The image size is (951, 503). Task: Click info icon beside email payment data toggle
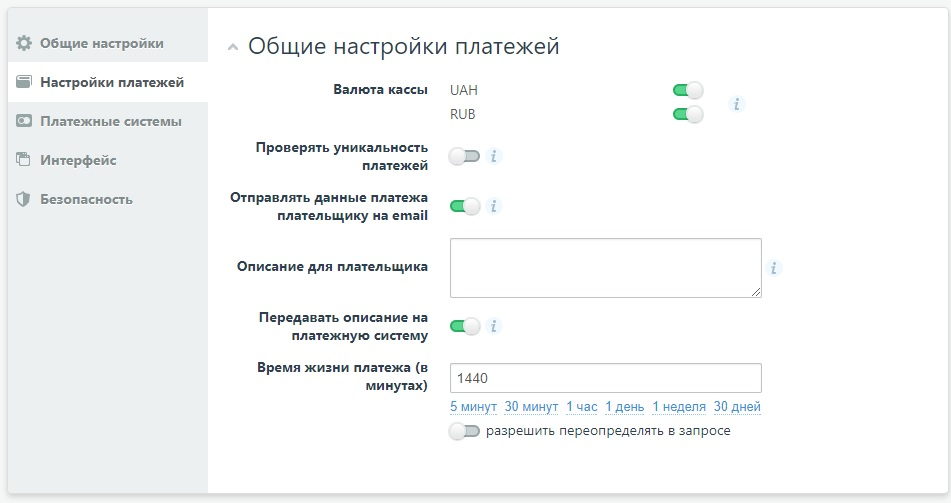[493, 206]
